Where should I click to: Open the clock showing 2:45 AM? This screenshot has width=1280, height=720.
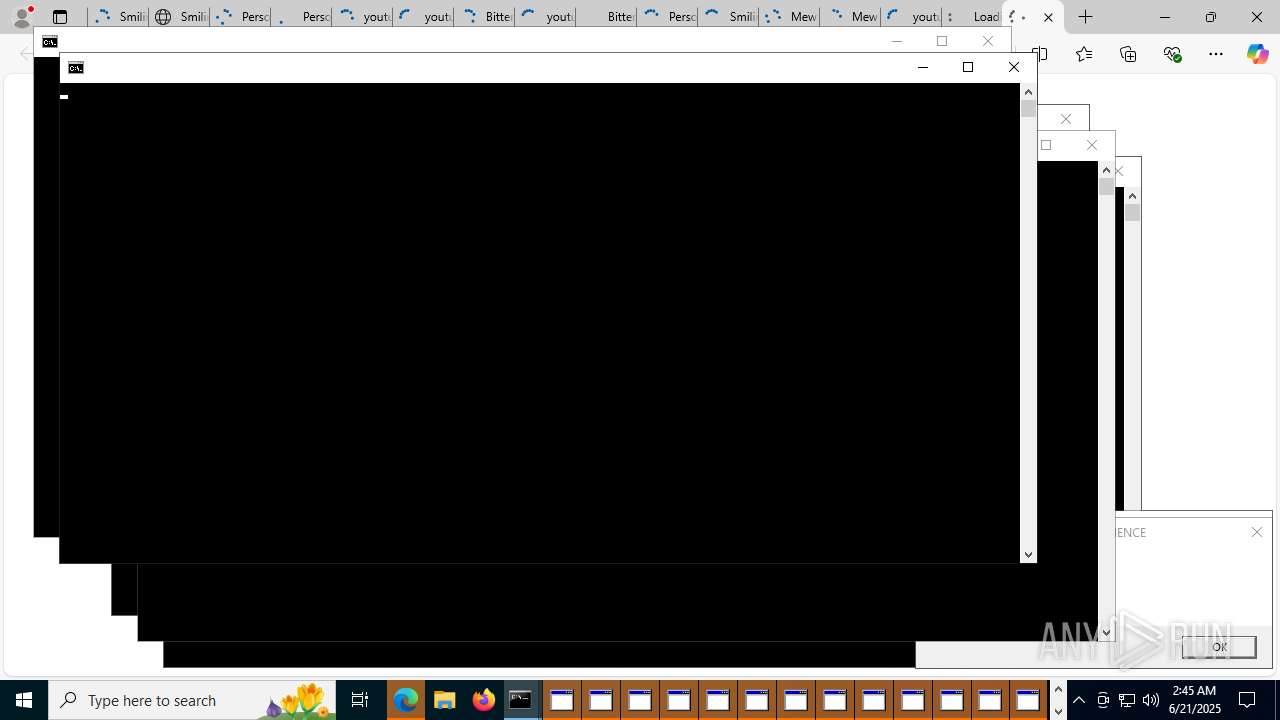(1194, 700)
